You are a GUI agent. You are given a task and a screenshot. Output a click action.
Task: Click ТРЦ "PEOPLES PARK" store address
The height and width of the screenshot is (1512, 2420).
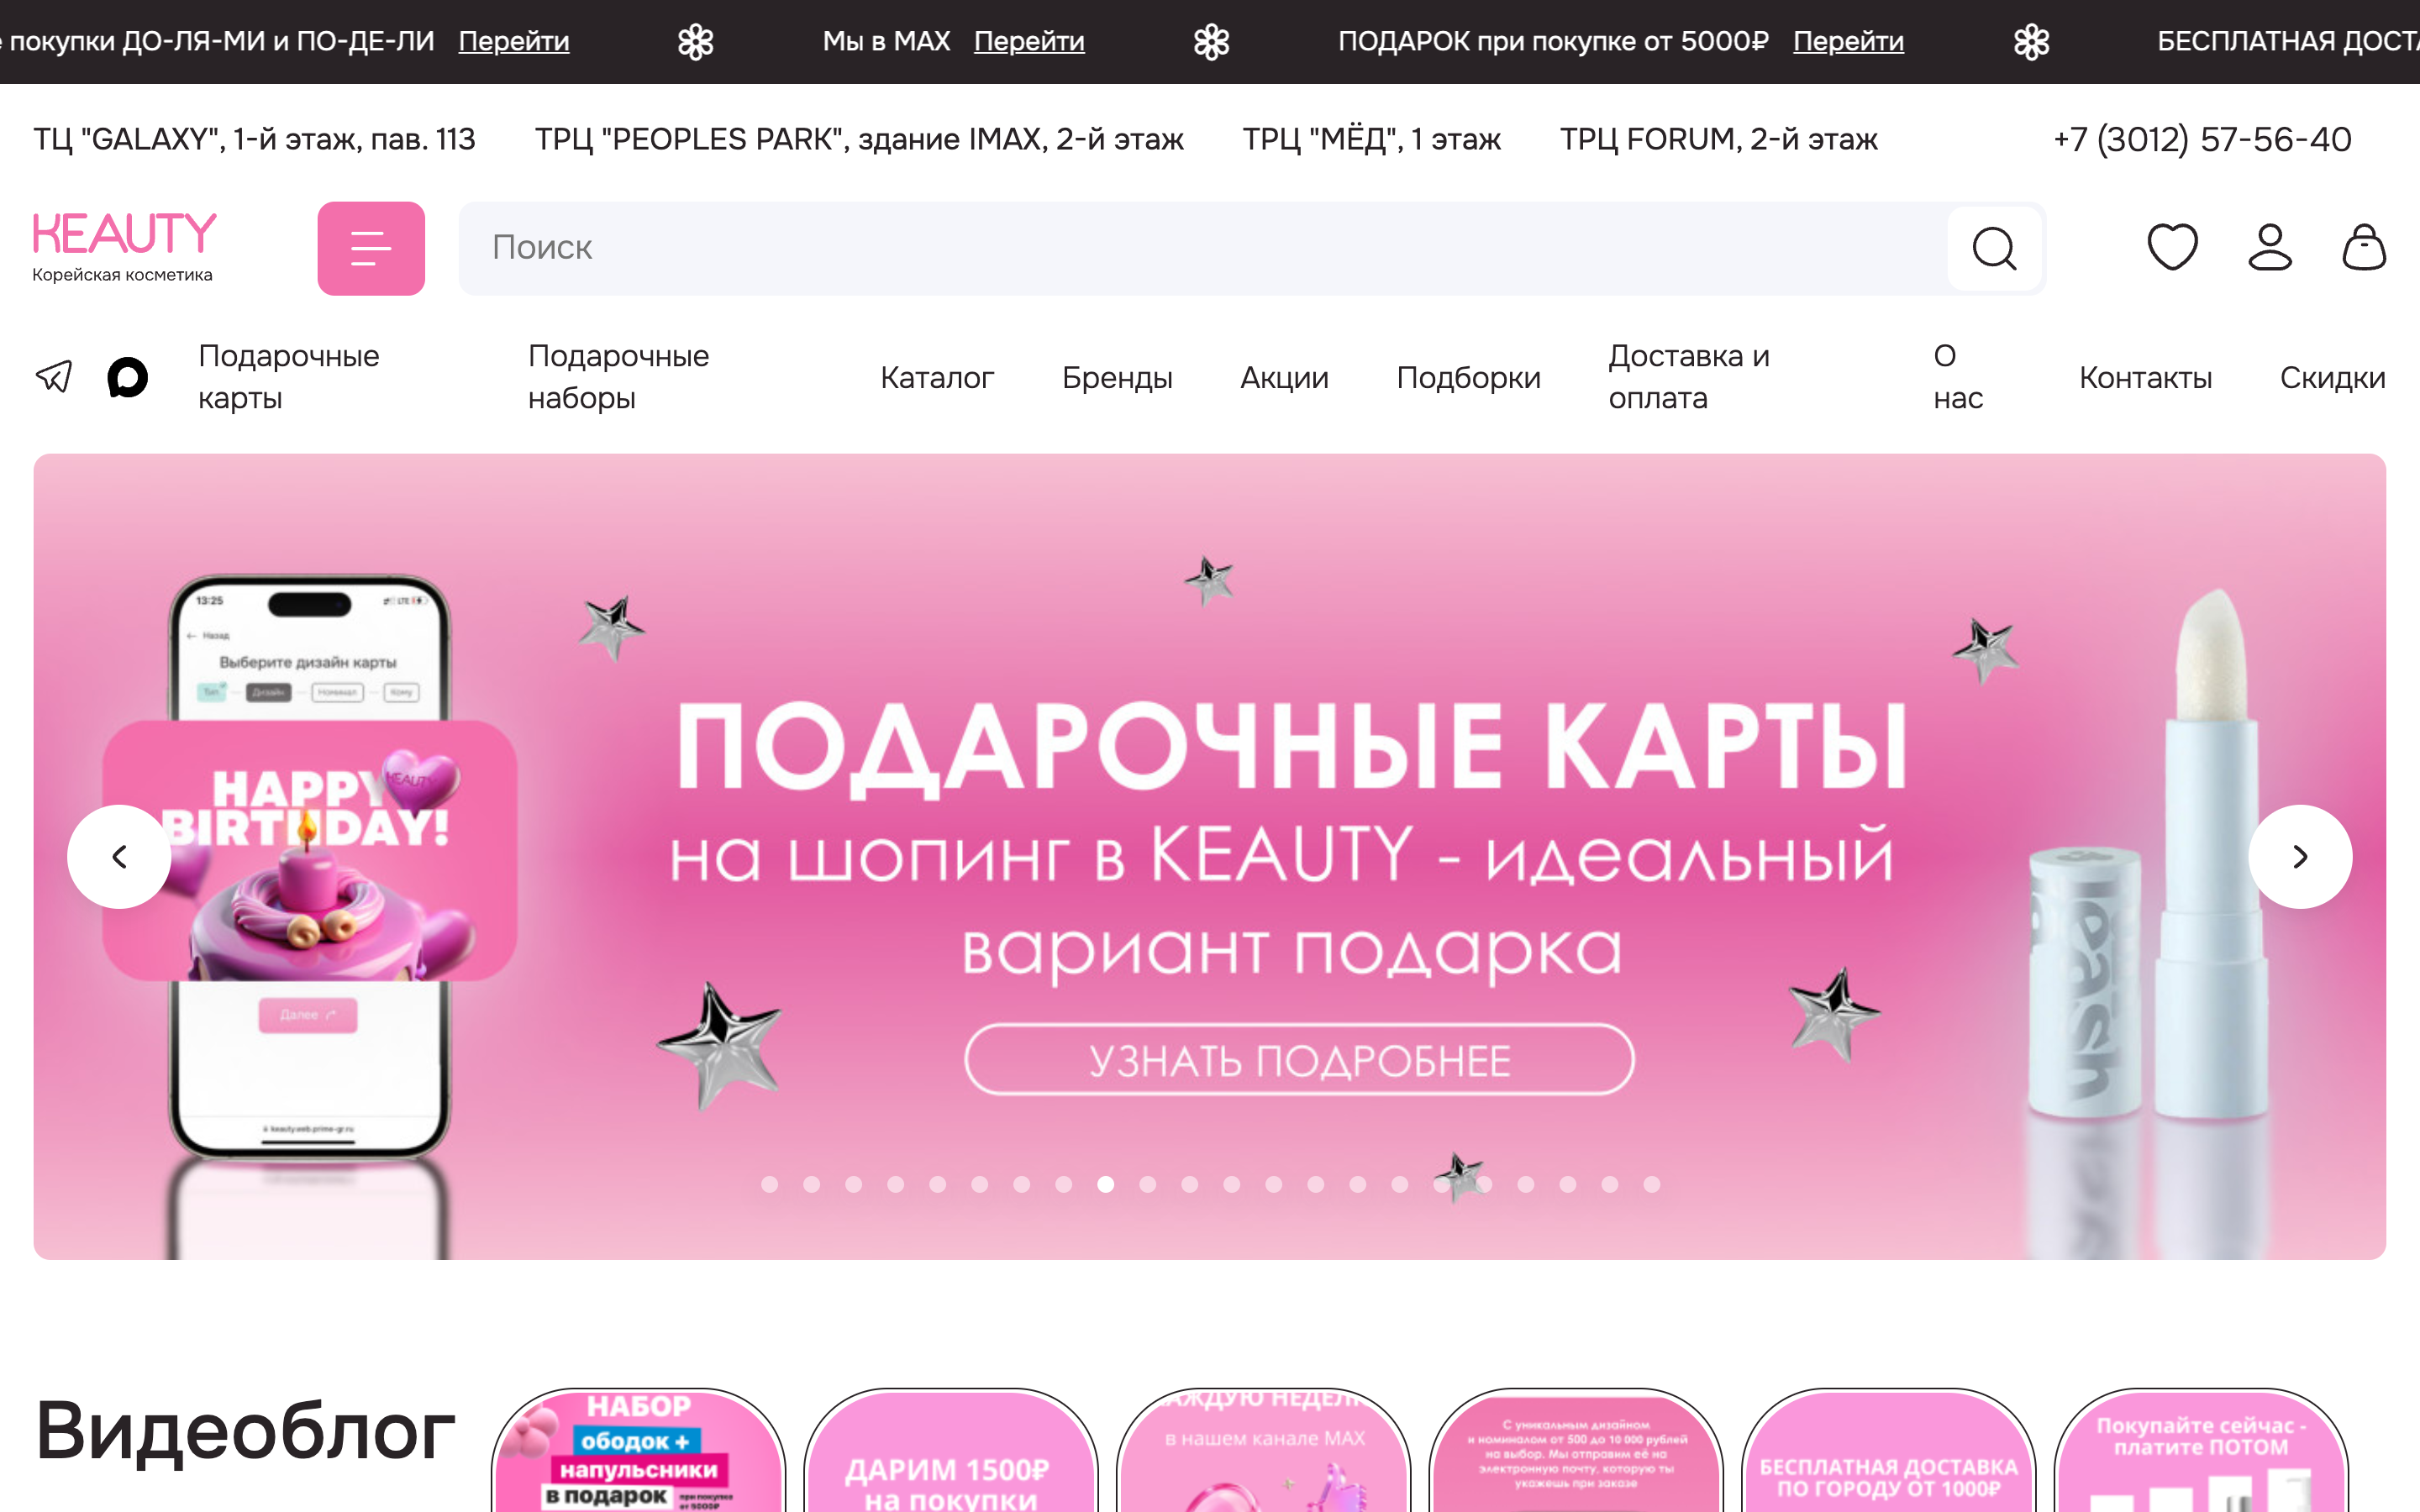(859, 139)
